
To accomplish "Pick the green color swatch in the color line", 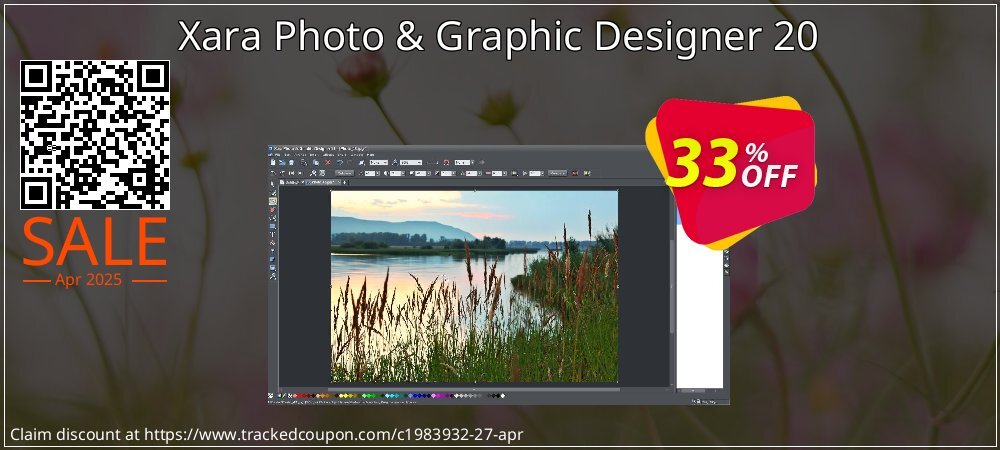I will [369, 396].
